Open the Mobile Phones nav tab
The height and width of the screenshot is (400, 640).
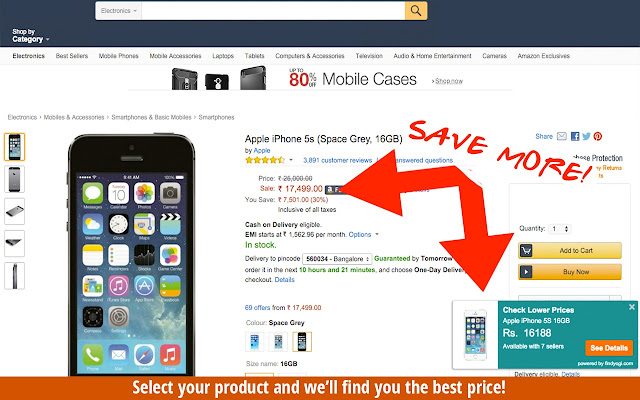(x=118, y=56)
